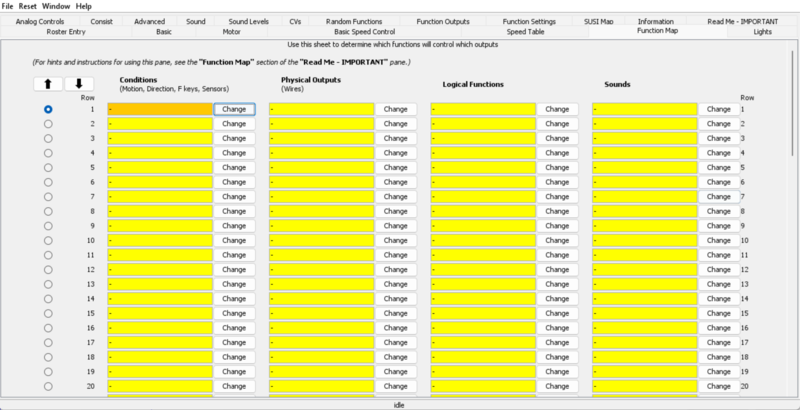Screen dimensions: 800x410
Task: Click the idle status bar text
Action: (x=399, y=405)
